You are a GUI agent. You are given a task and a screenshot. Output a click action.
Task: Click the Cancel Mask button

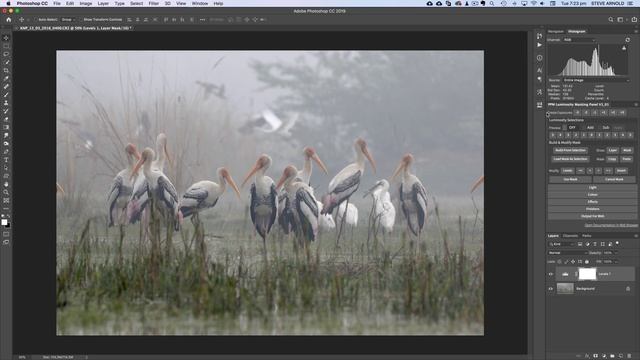614,179
